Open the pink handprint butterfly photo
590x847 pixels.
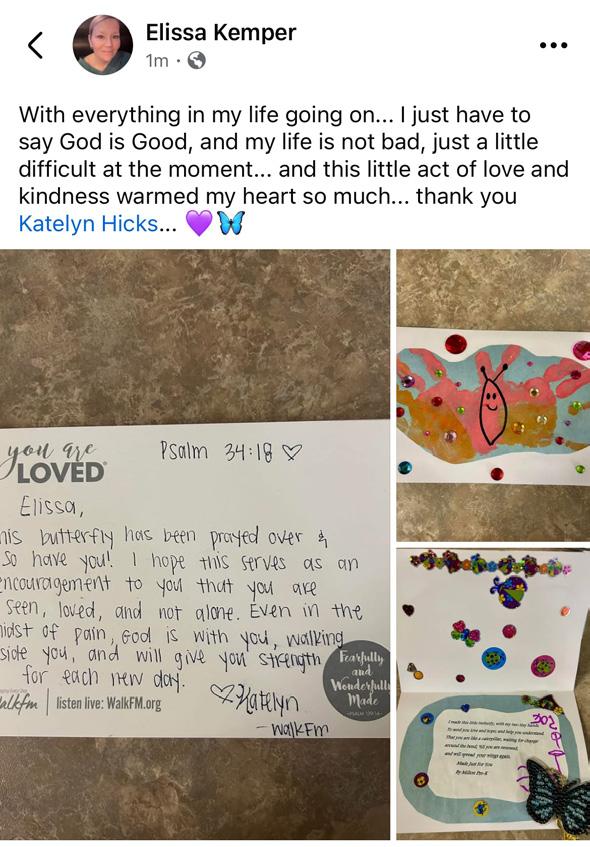pos(493,394)
